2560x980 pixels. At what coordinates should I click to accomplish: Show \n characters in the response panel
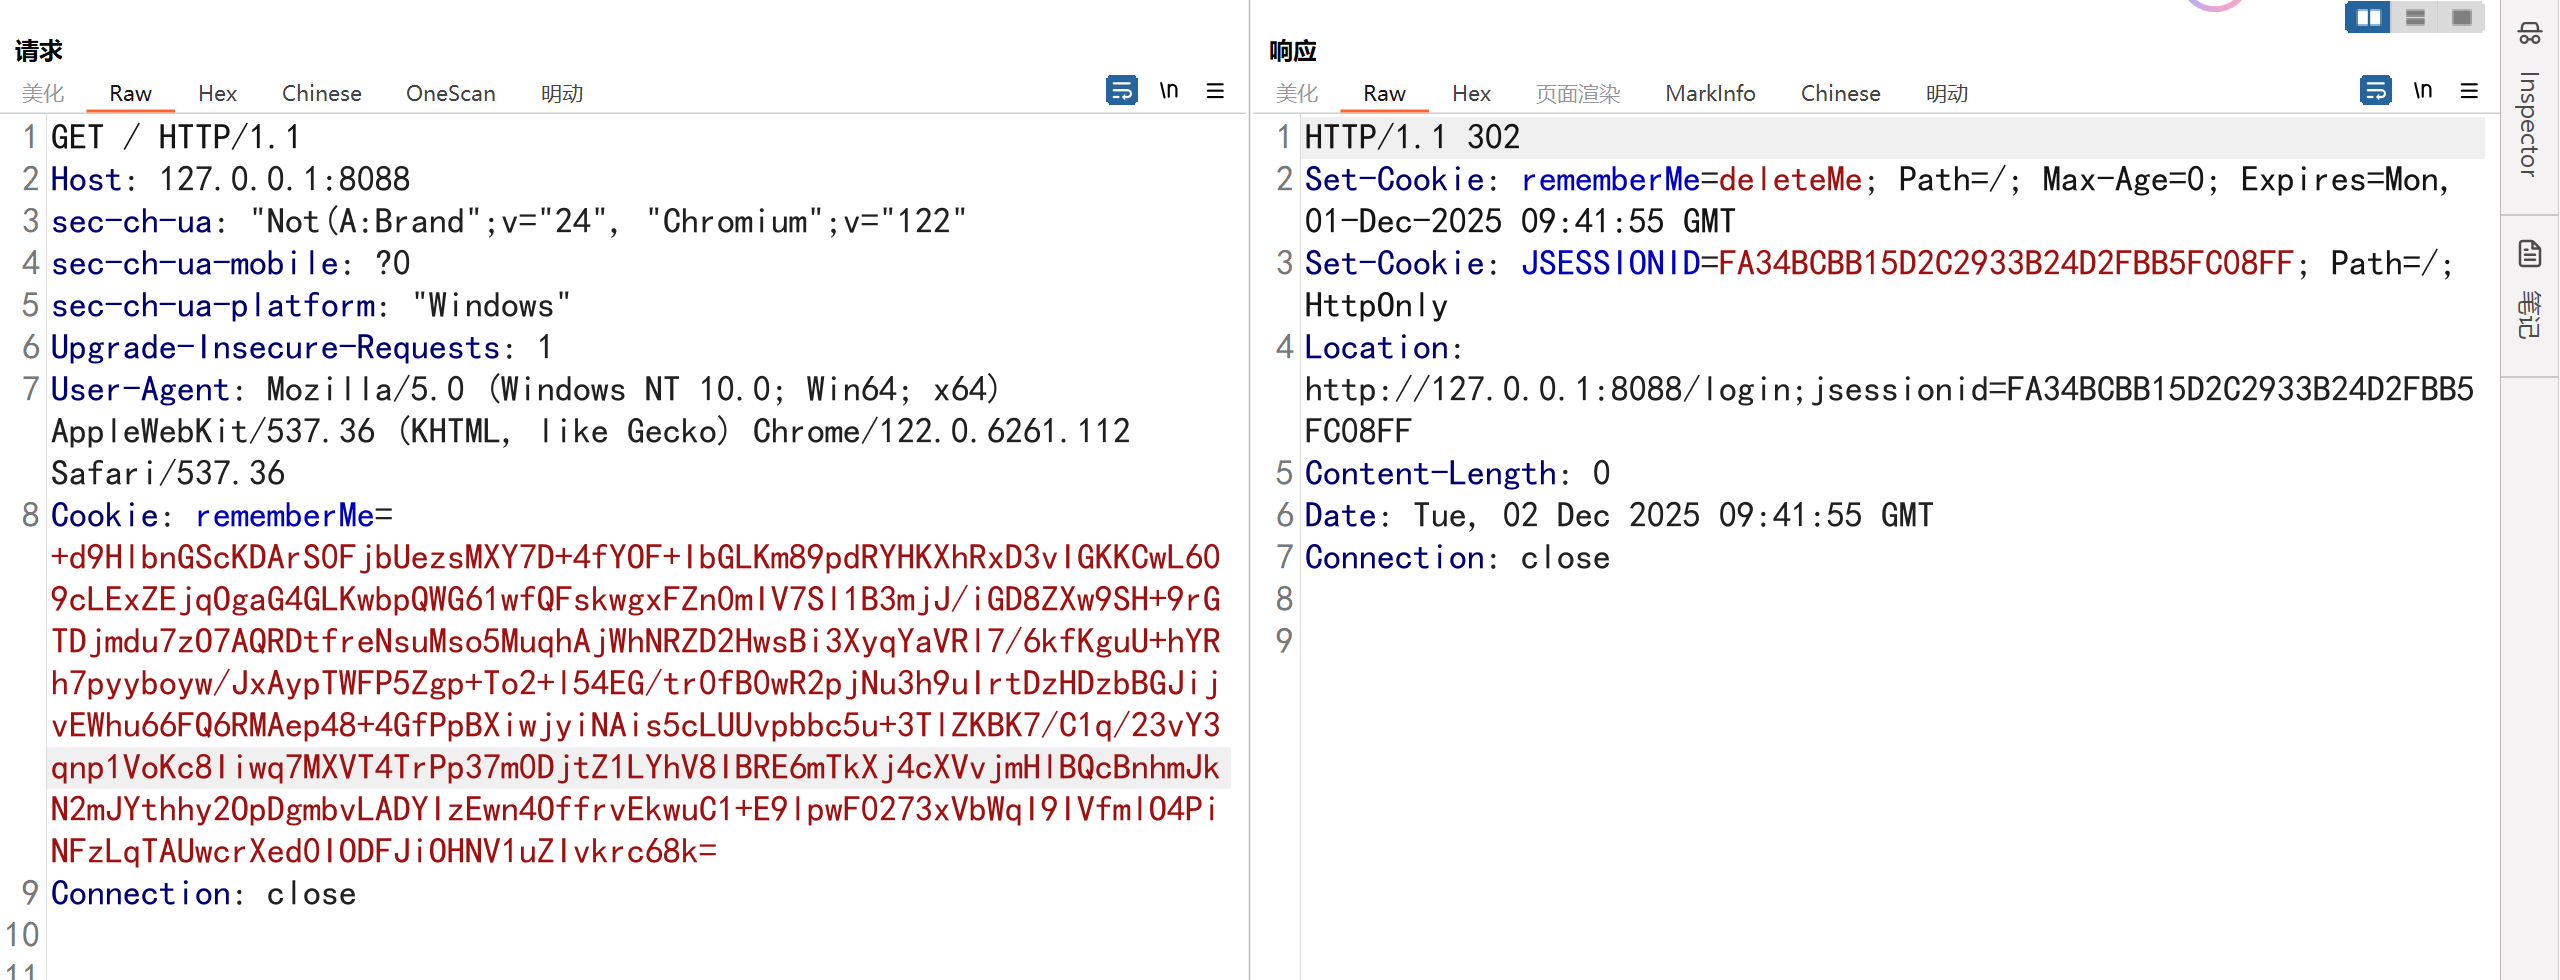point(2422,91)
